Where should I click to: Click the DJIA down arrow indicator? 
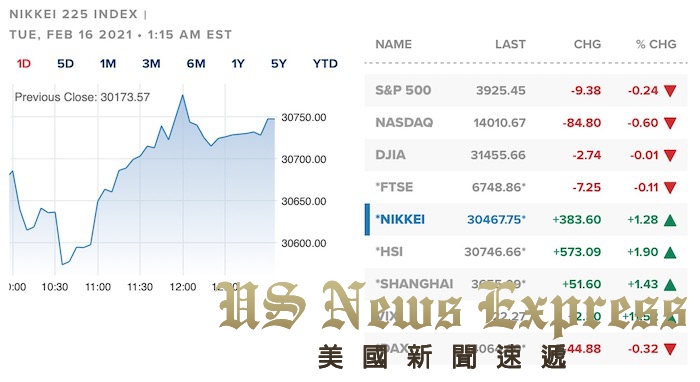pos(670,155)
